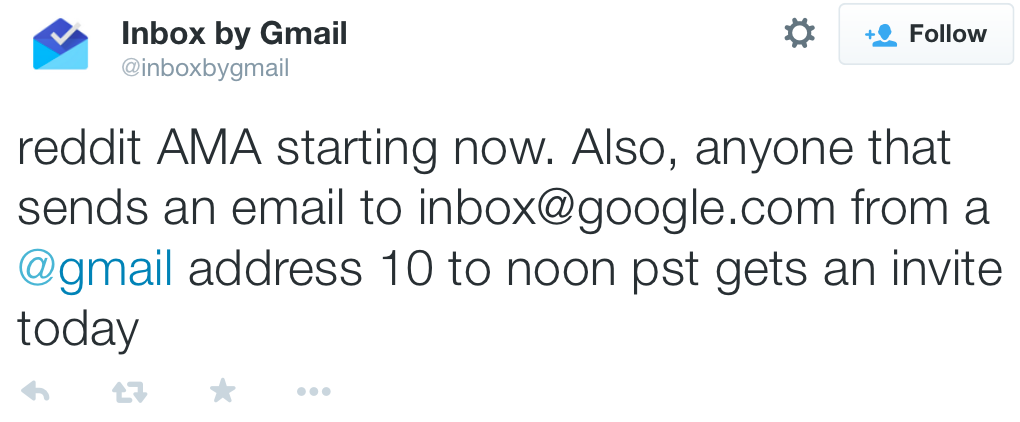The width and height of the screenshot is (1020, 422).
Task: Click the inbox@google.com email address
Action: (628, 209)
